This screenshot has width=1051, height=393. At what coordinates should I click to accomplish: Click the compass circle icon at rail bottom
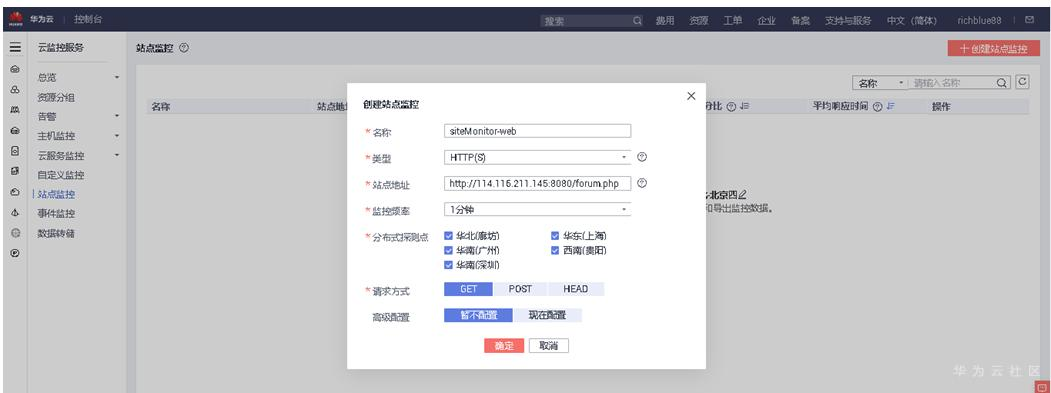point(15,253)
